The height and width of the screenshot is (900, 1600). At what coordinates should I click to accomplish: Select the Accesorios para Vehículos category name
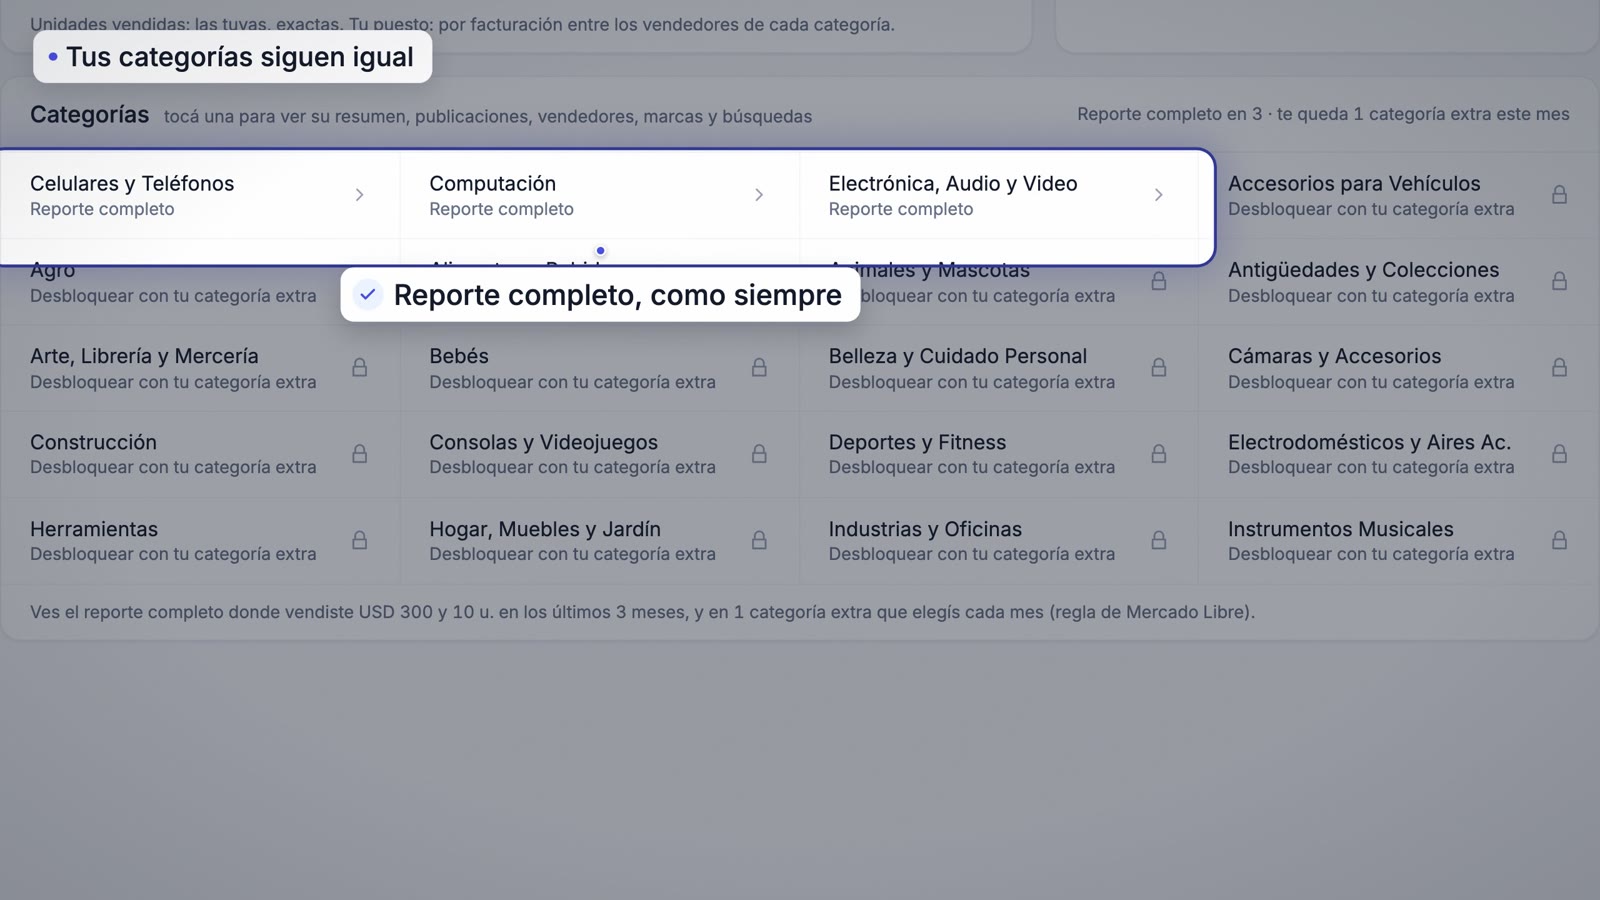coord(1354,184)
